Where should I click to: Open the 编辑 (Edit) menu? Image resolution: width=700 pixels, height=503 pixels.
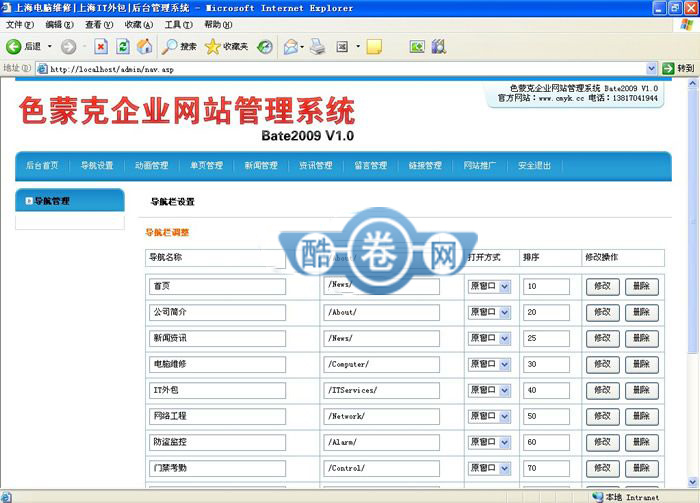pos(59,25)
